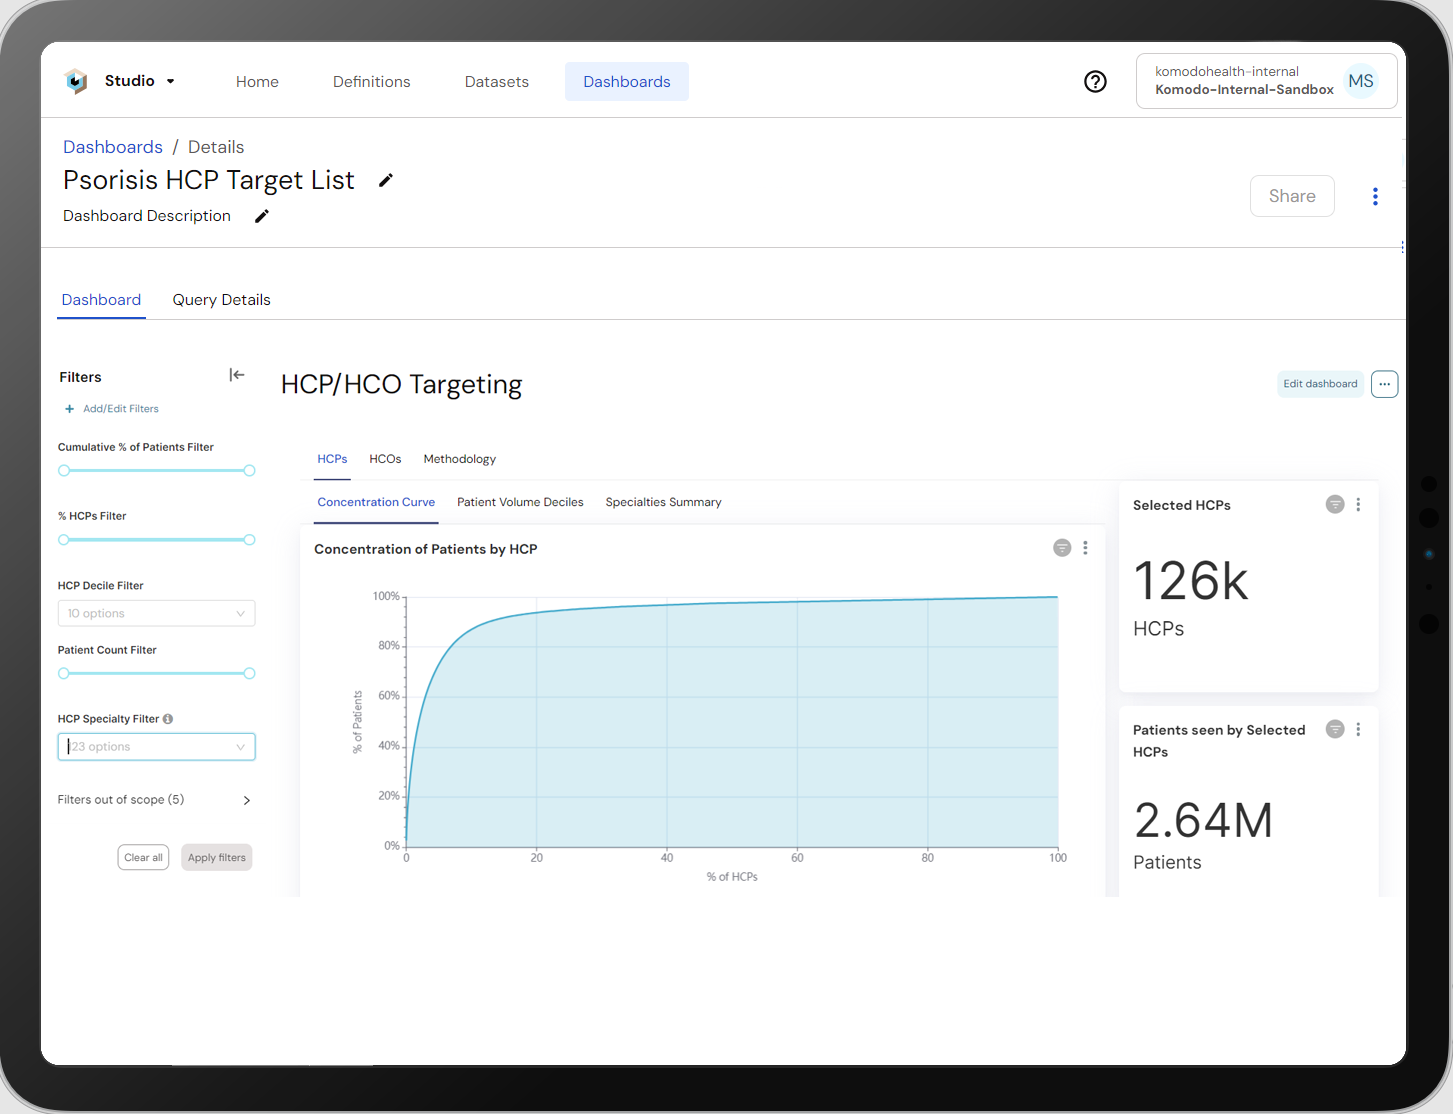Screen dimensions: 1453x1114
Task: Click the Share button
Action: click(x=1292, y=196)
